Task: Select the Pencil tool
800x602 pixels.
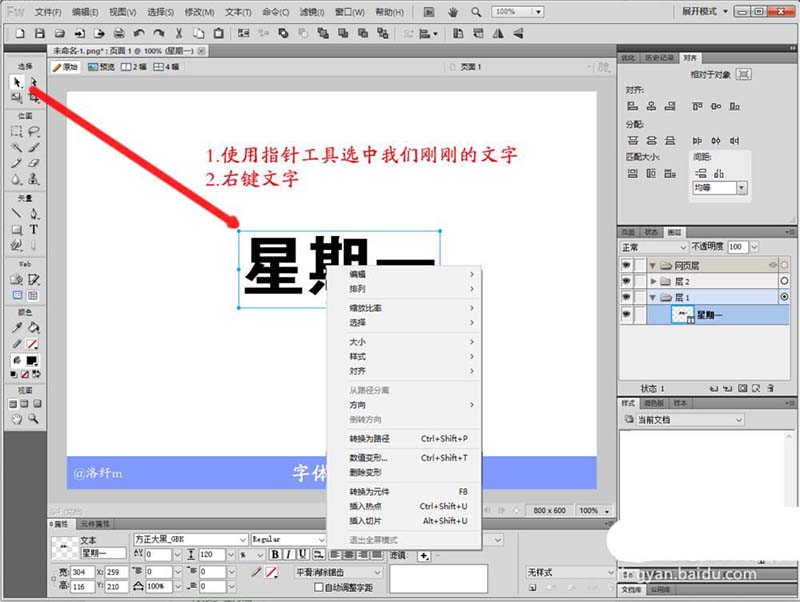Action: point(17,163)
